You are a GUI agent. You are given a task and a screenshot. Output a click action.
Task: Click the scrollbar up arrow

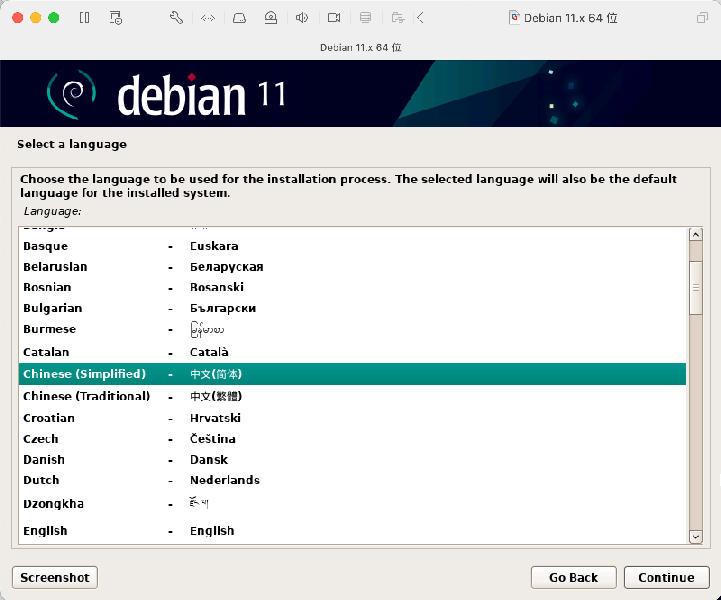coord(696,234)
